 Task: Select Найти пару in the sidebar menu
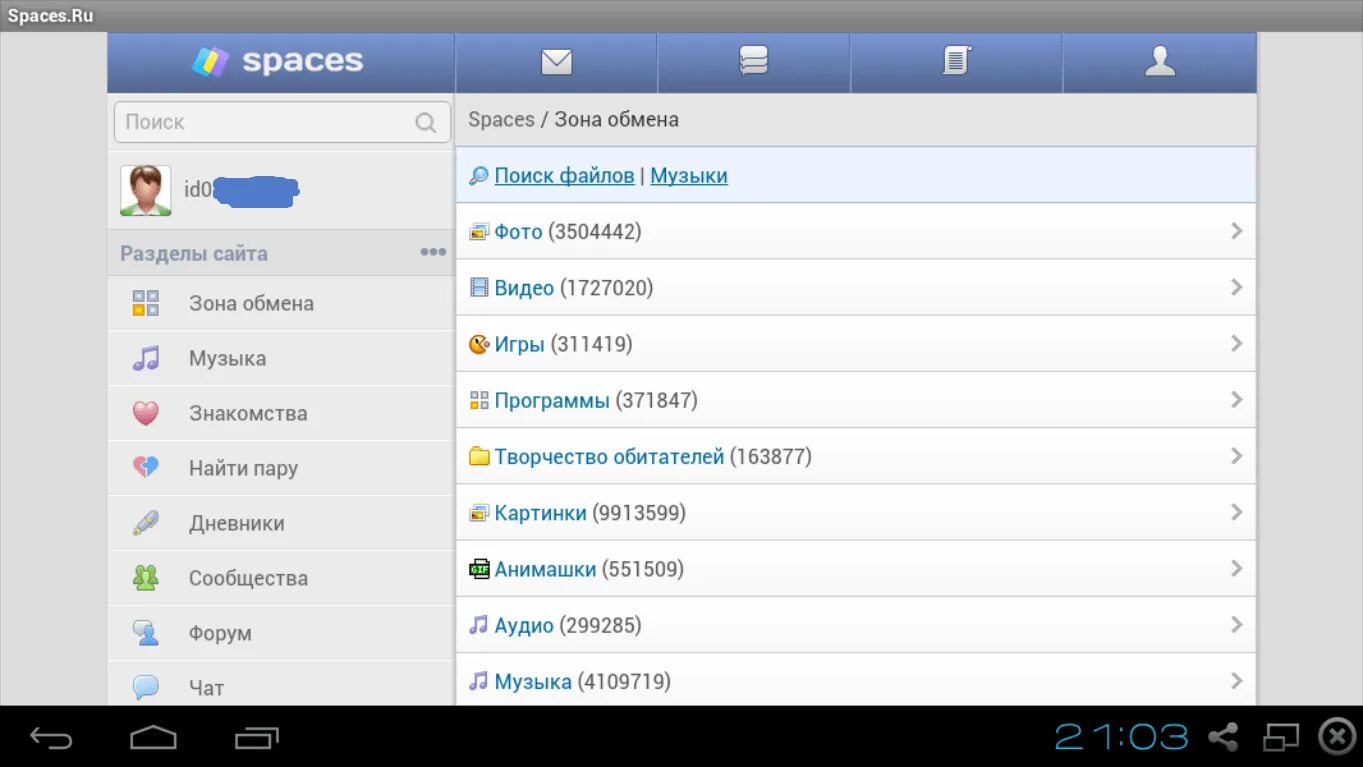point(281,468)
